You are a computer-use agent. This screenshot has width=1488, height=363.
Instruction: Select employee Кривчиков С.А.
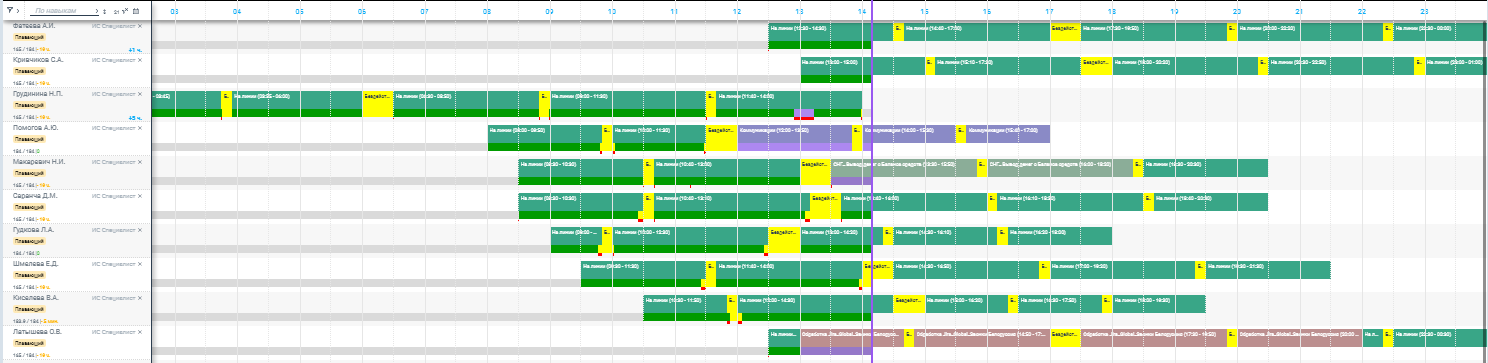tap(38, 60)
